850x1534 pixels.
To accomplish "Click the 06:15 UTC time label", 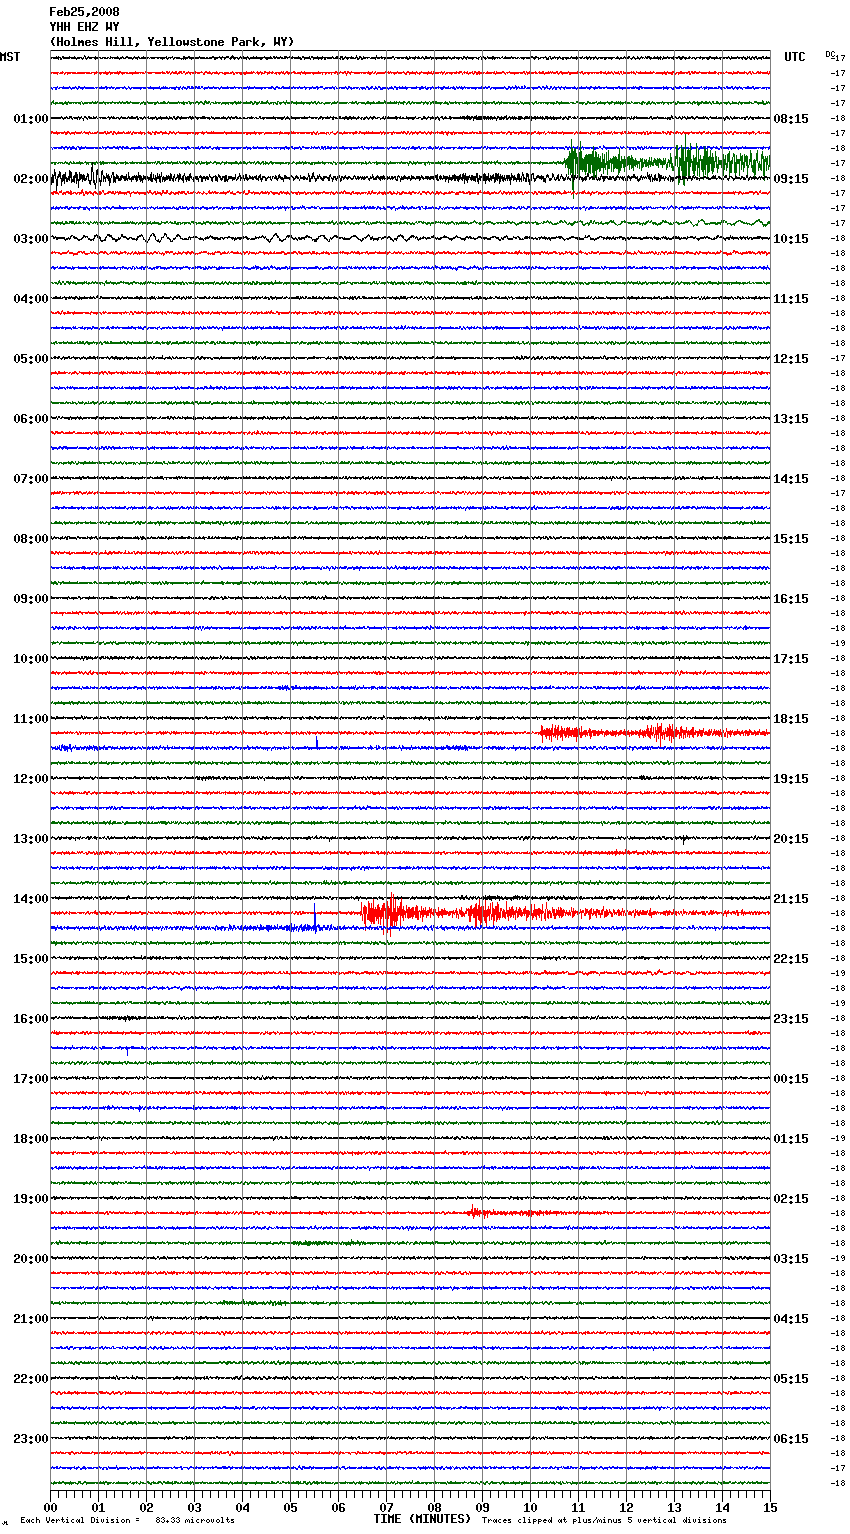I will coord(791,1439).
